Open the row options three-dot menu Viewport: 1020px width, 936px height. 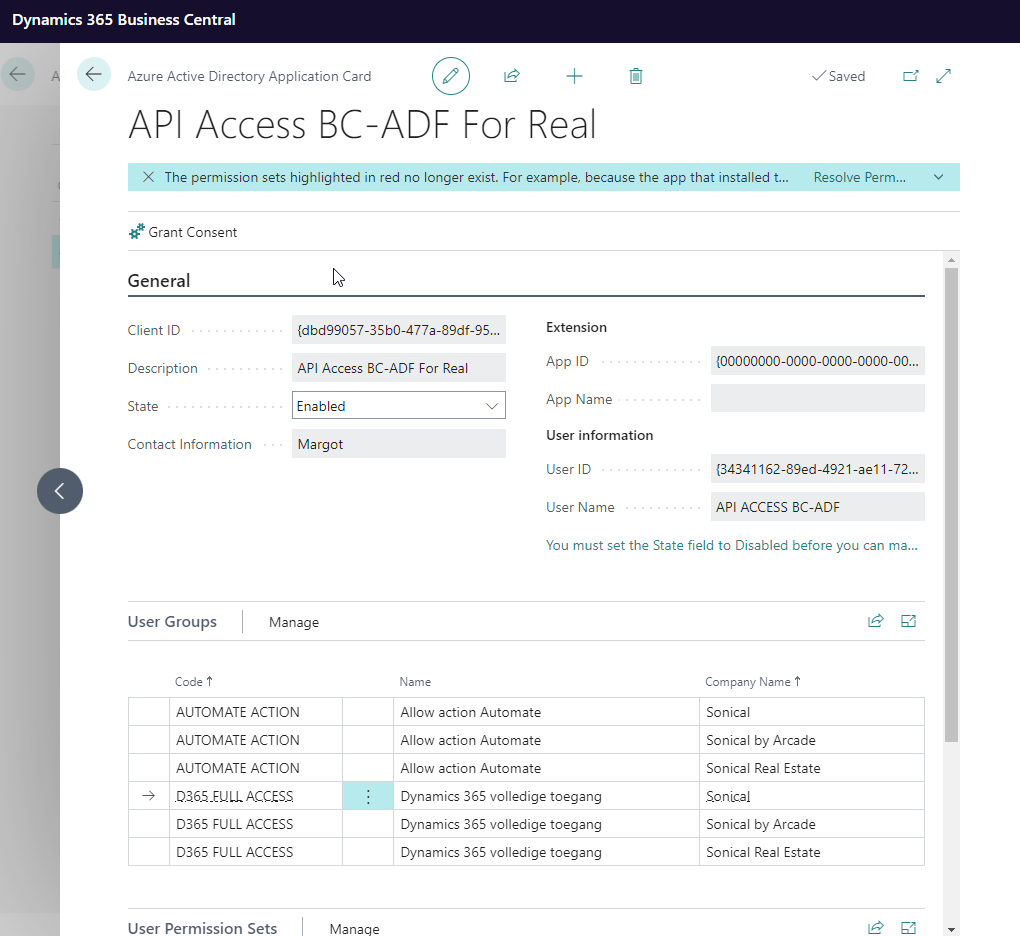click(368, 796)
